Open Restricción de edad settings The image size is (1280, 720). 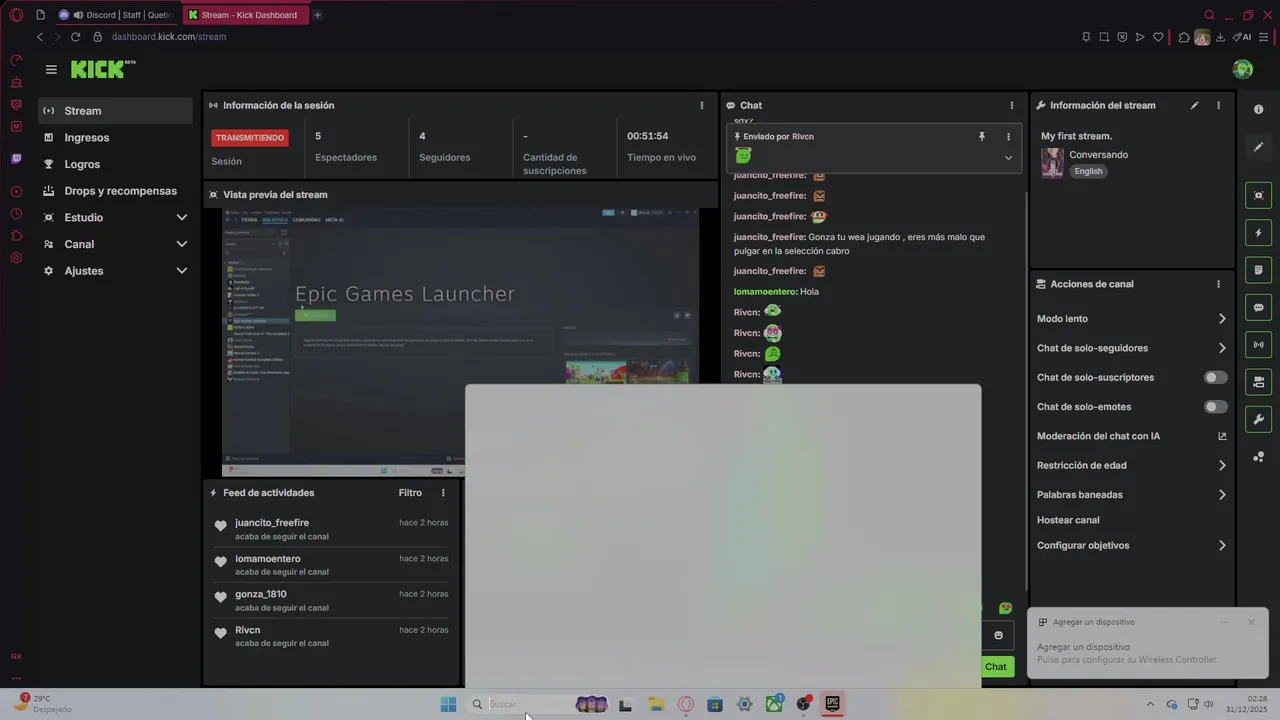(x=1132, y=465)
